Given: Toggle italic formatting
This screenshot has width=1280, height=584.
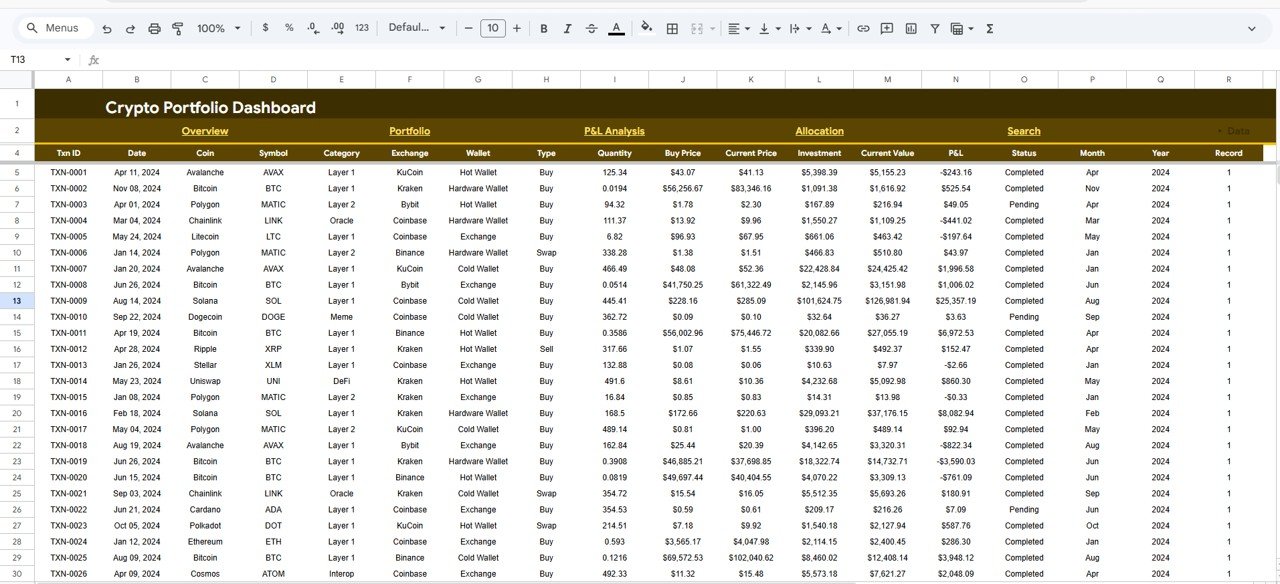Looking at the screenshot, I should [567, 28].
